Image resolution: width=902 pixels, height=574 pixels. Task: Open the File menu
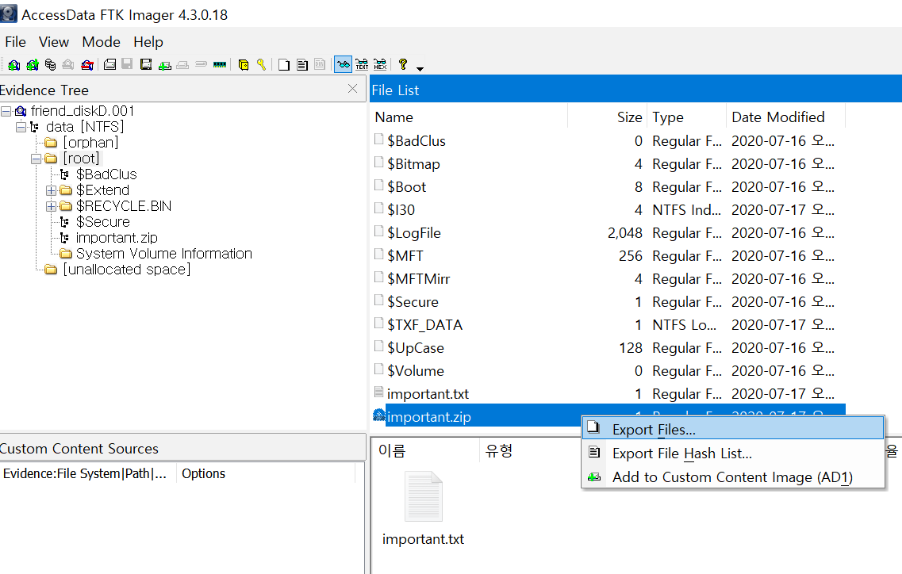pos(15,42)
